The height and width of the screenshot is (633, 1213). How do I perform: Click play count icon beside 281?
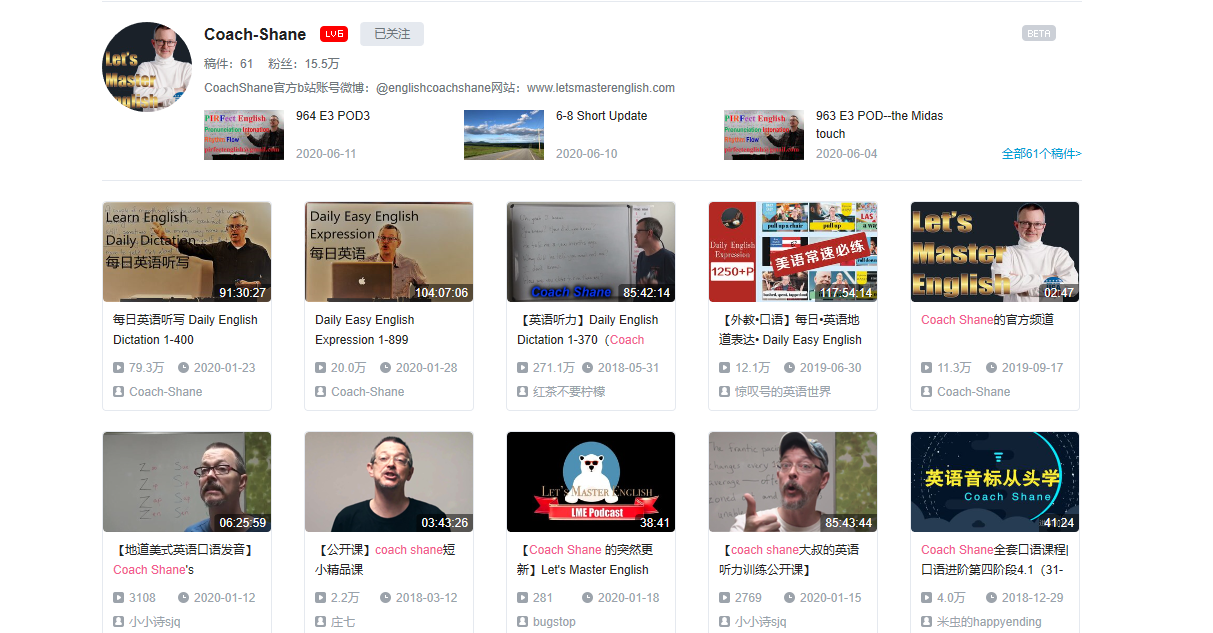click(x=523, y=598)
